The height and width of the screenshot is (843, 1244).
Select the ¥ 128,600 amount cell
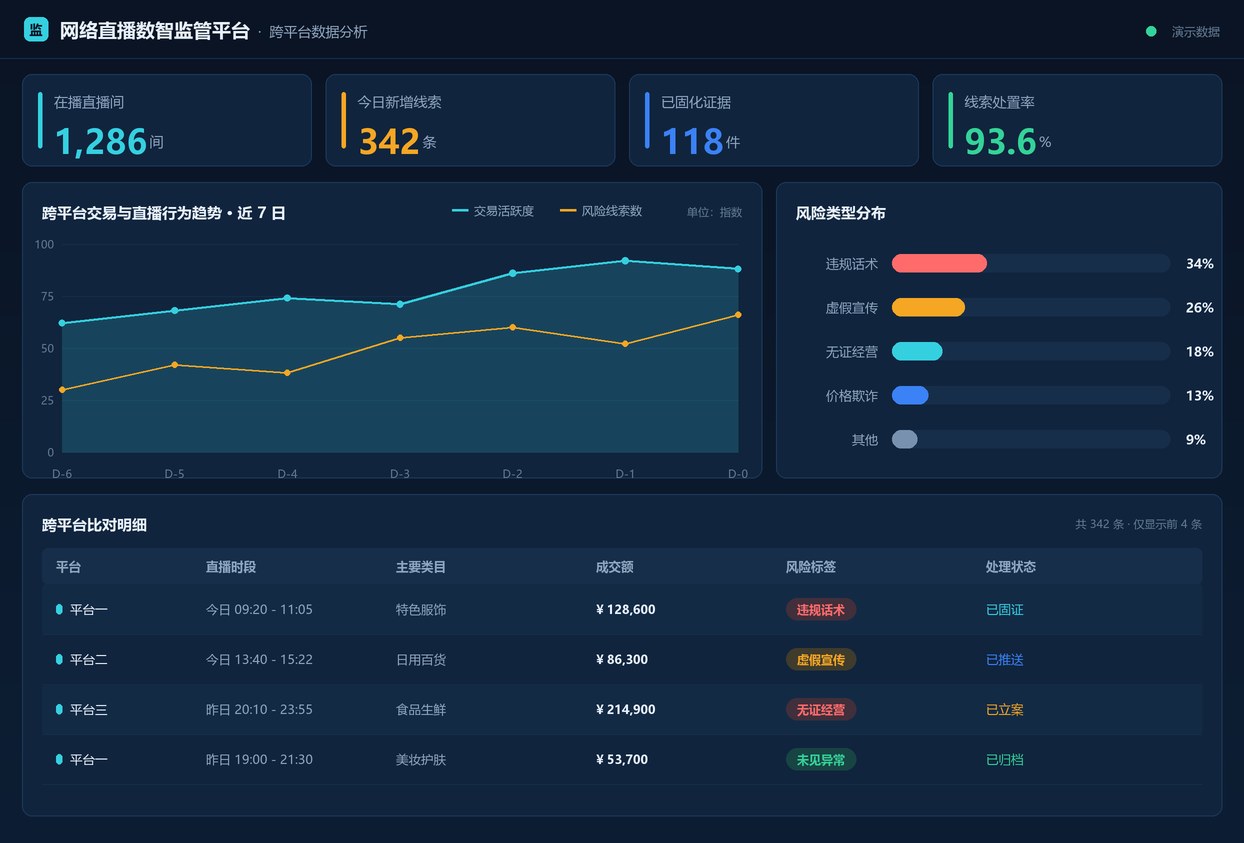[x=626, y=610]
